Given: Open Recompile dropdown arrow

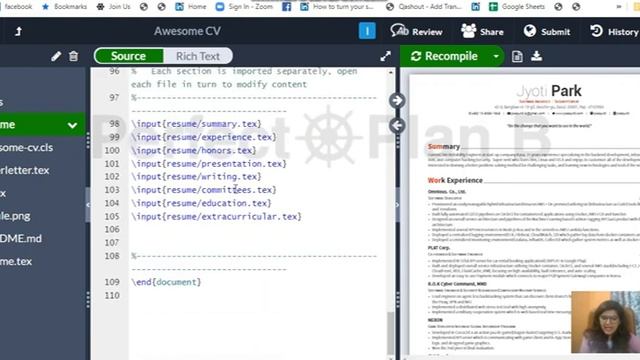Looking at the screenshot, I should pyautogui.click(x=496, y=56).
